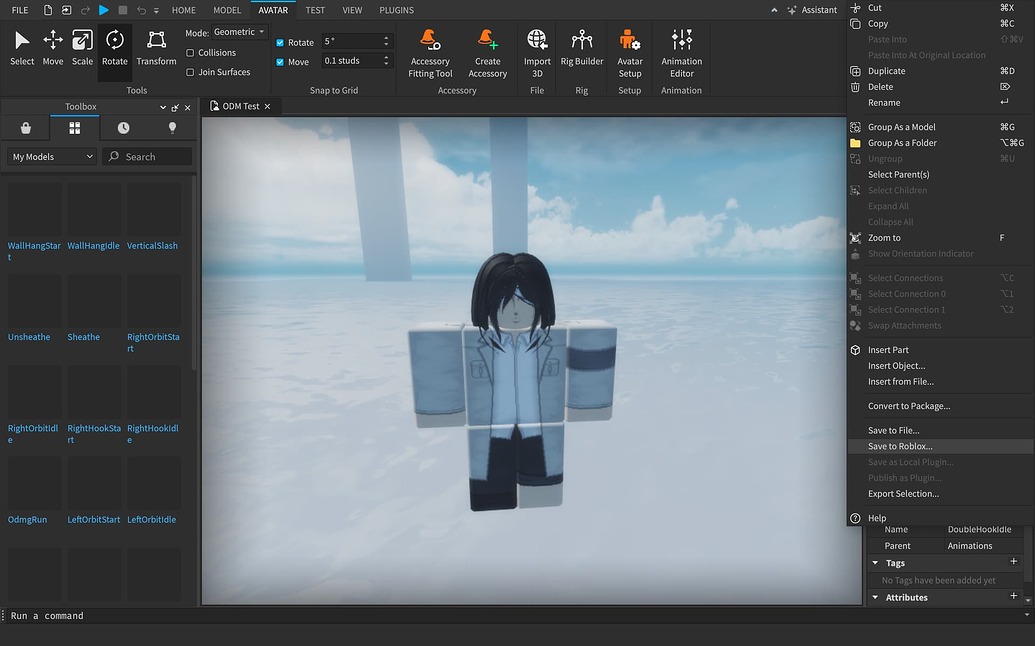Open the Mode Geometric dropdown
Screen dimensions: 1035x646
tap(236, 31)
